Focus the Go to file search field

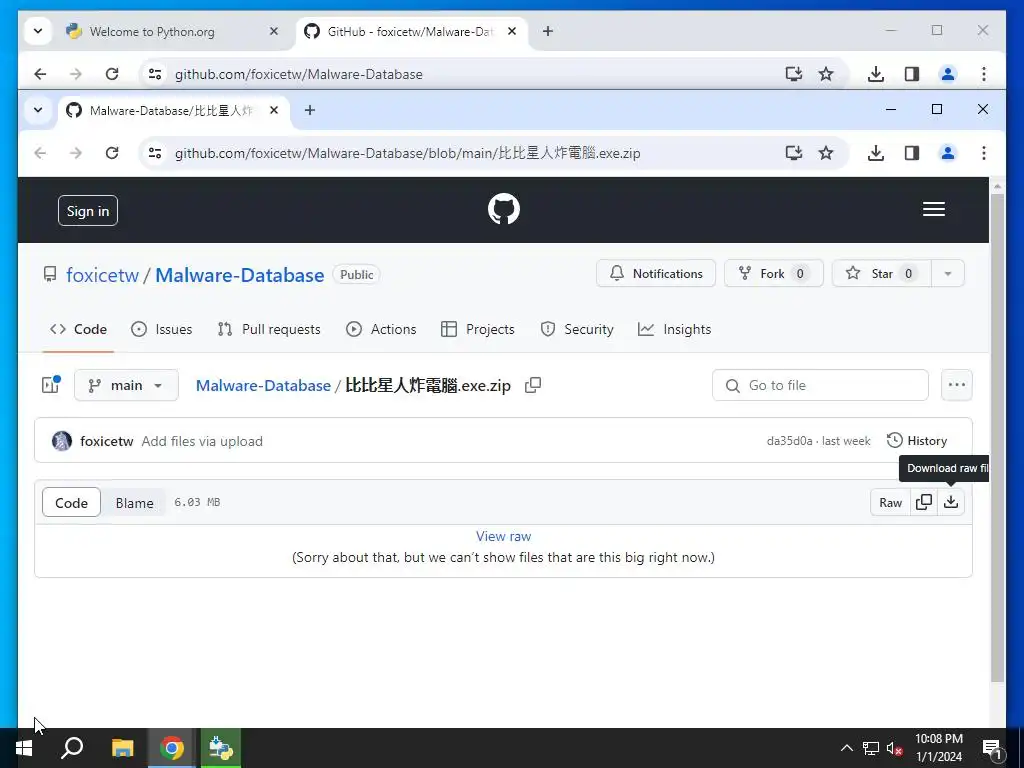tap(820, 385)
